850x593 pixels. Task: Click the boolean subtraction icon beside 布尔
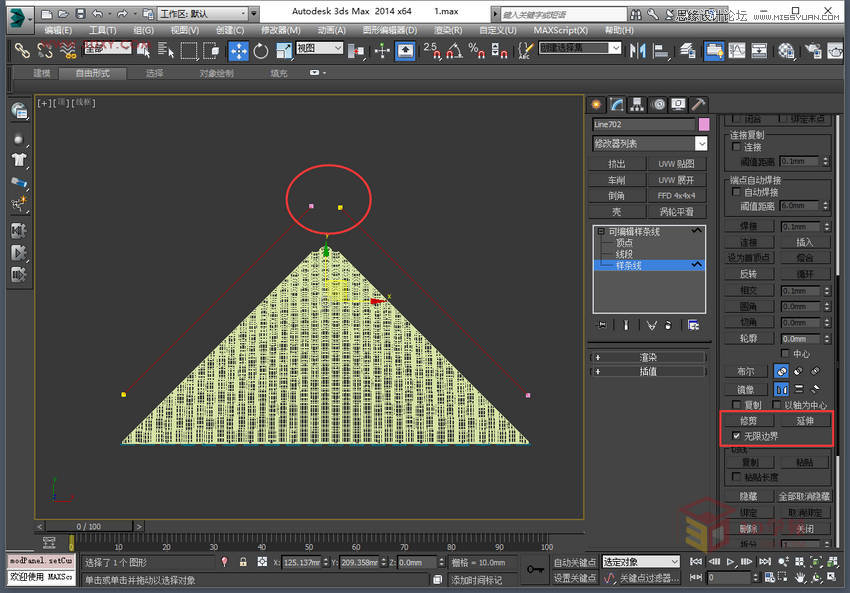pos(797,371)
